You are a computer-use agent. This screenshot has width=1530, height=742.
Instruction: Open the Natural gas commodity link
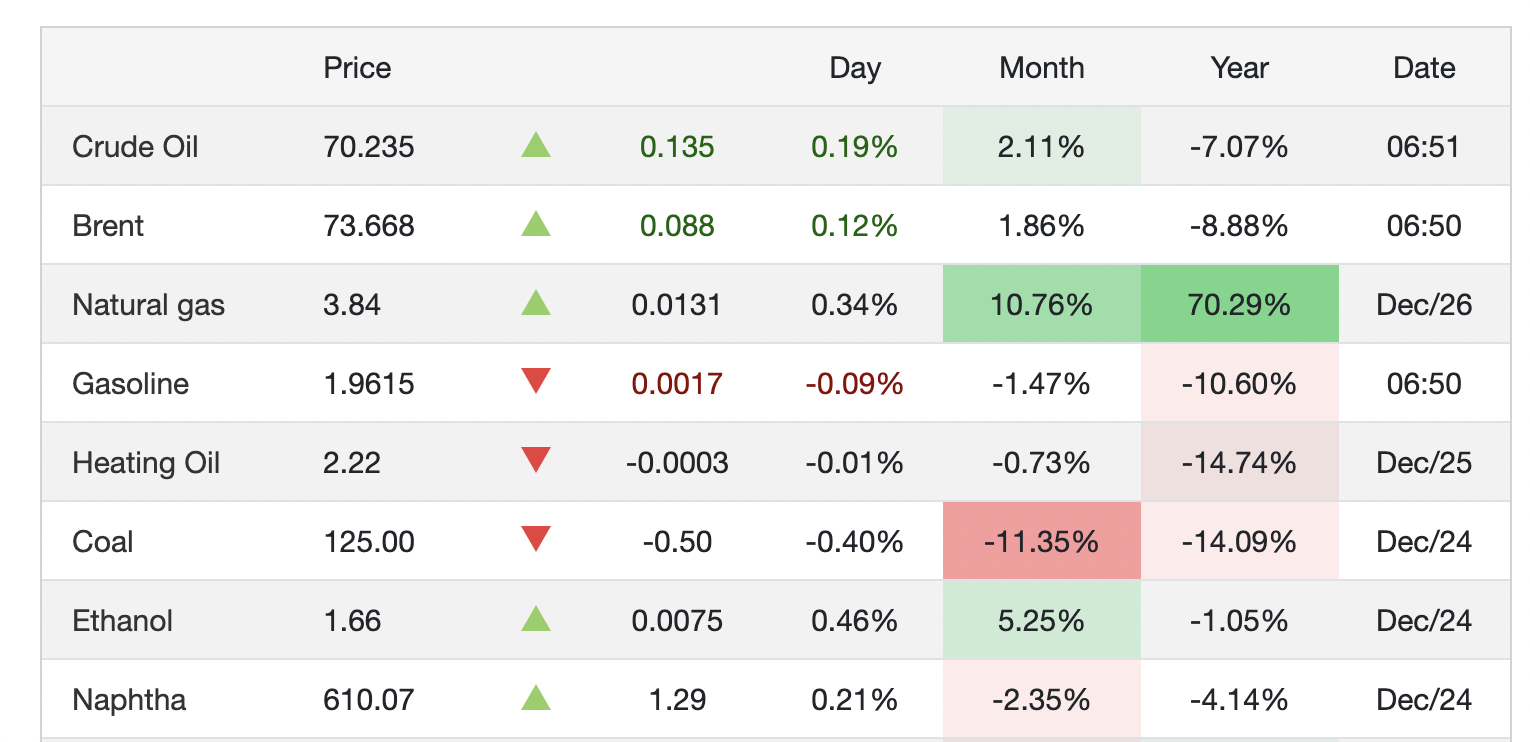click(148, 305)
